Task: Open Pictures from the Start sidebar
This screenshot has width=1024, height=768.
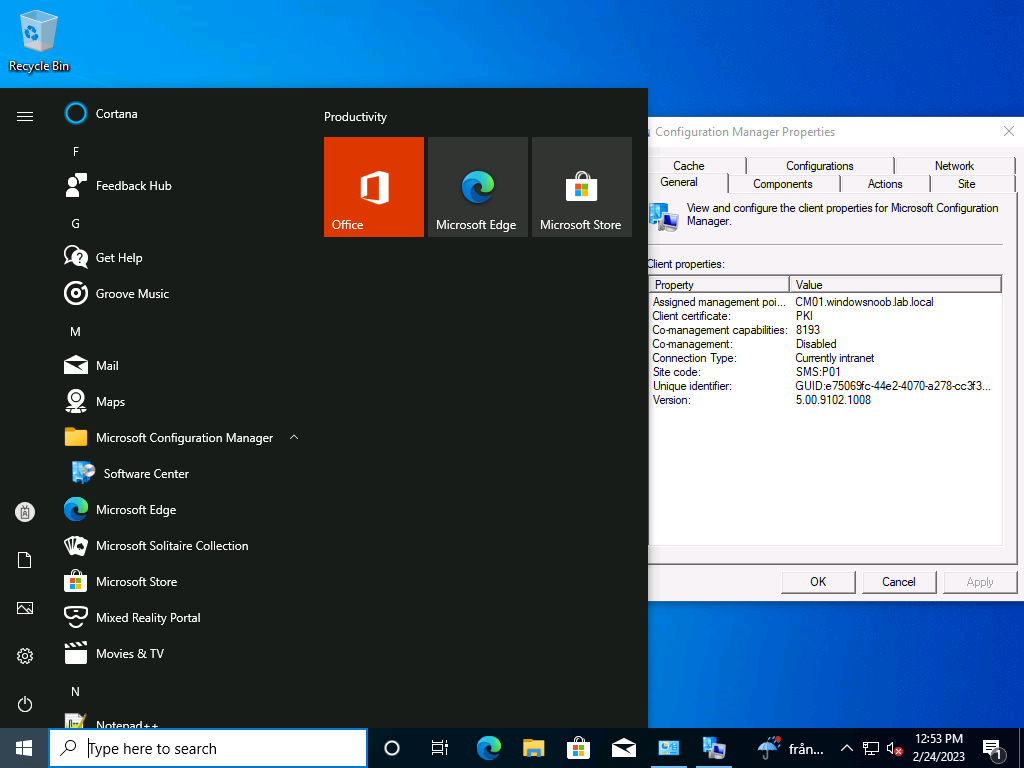Action: (25, 608)
